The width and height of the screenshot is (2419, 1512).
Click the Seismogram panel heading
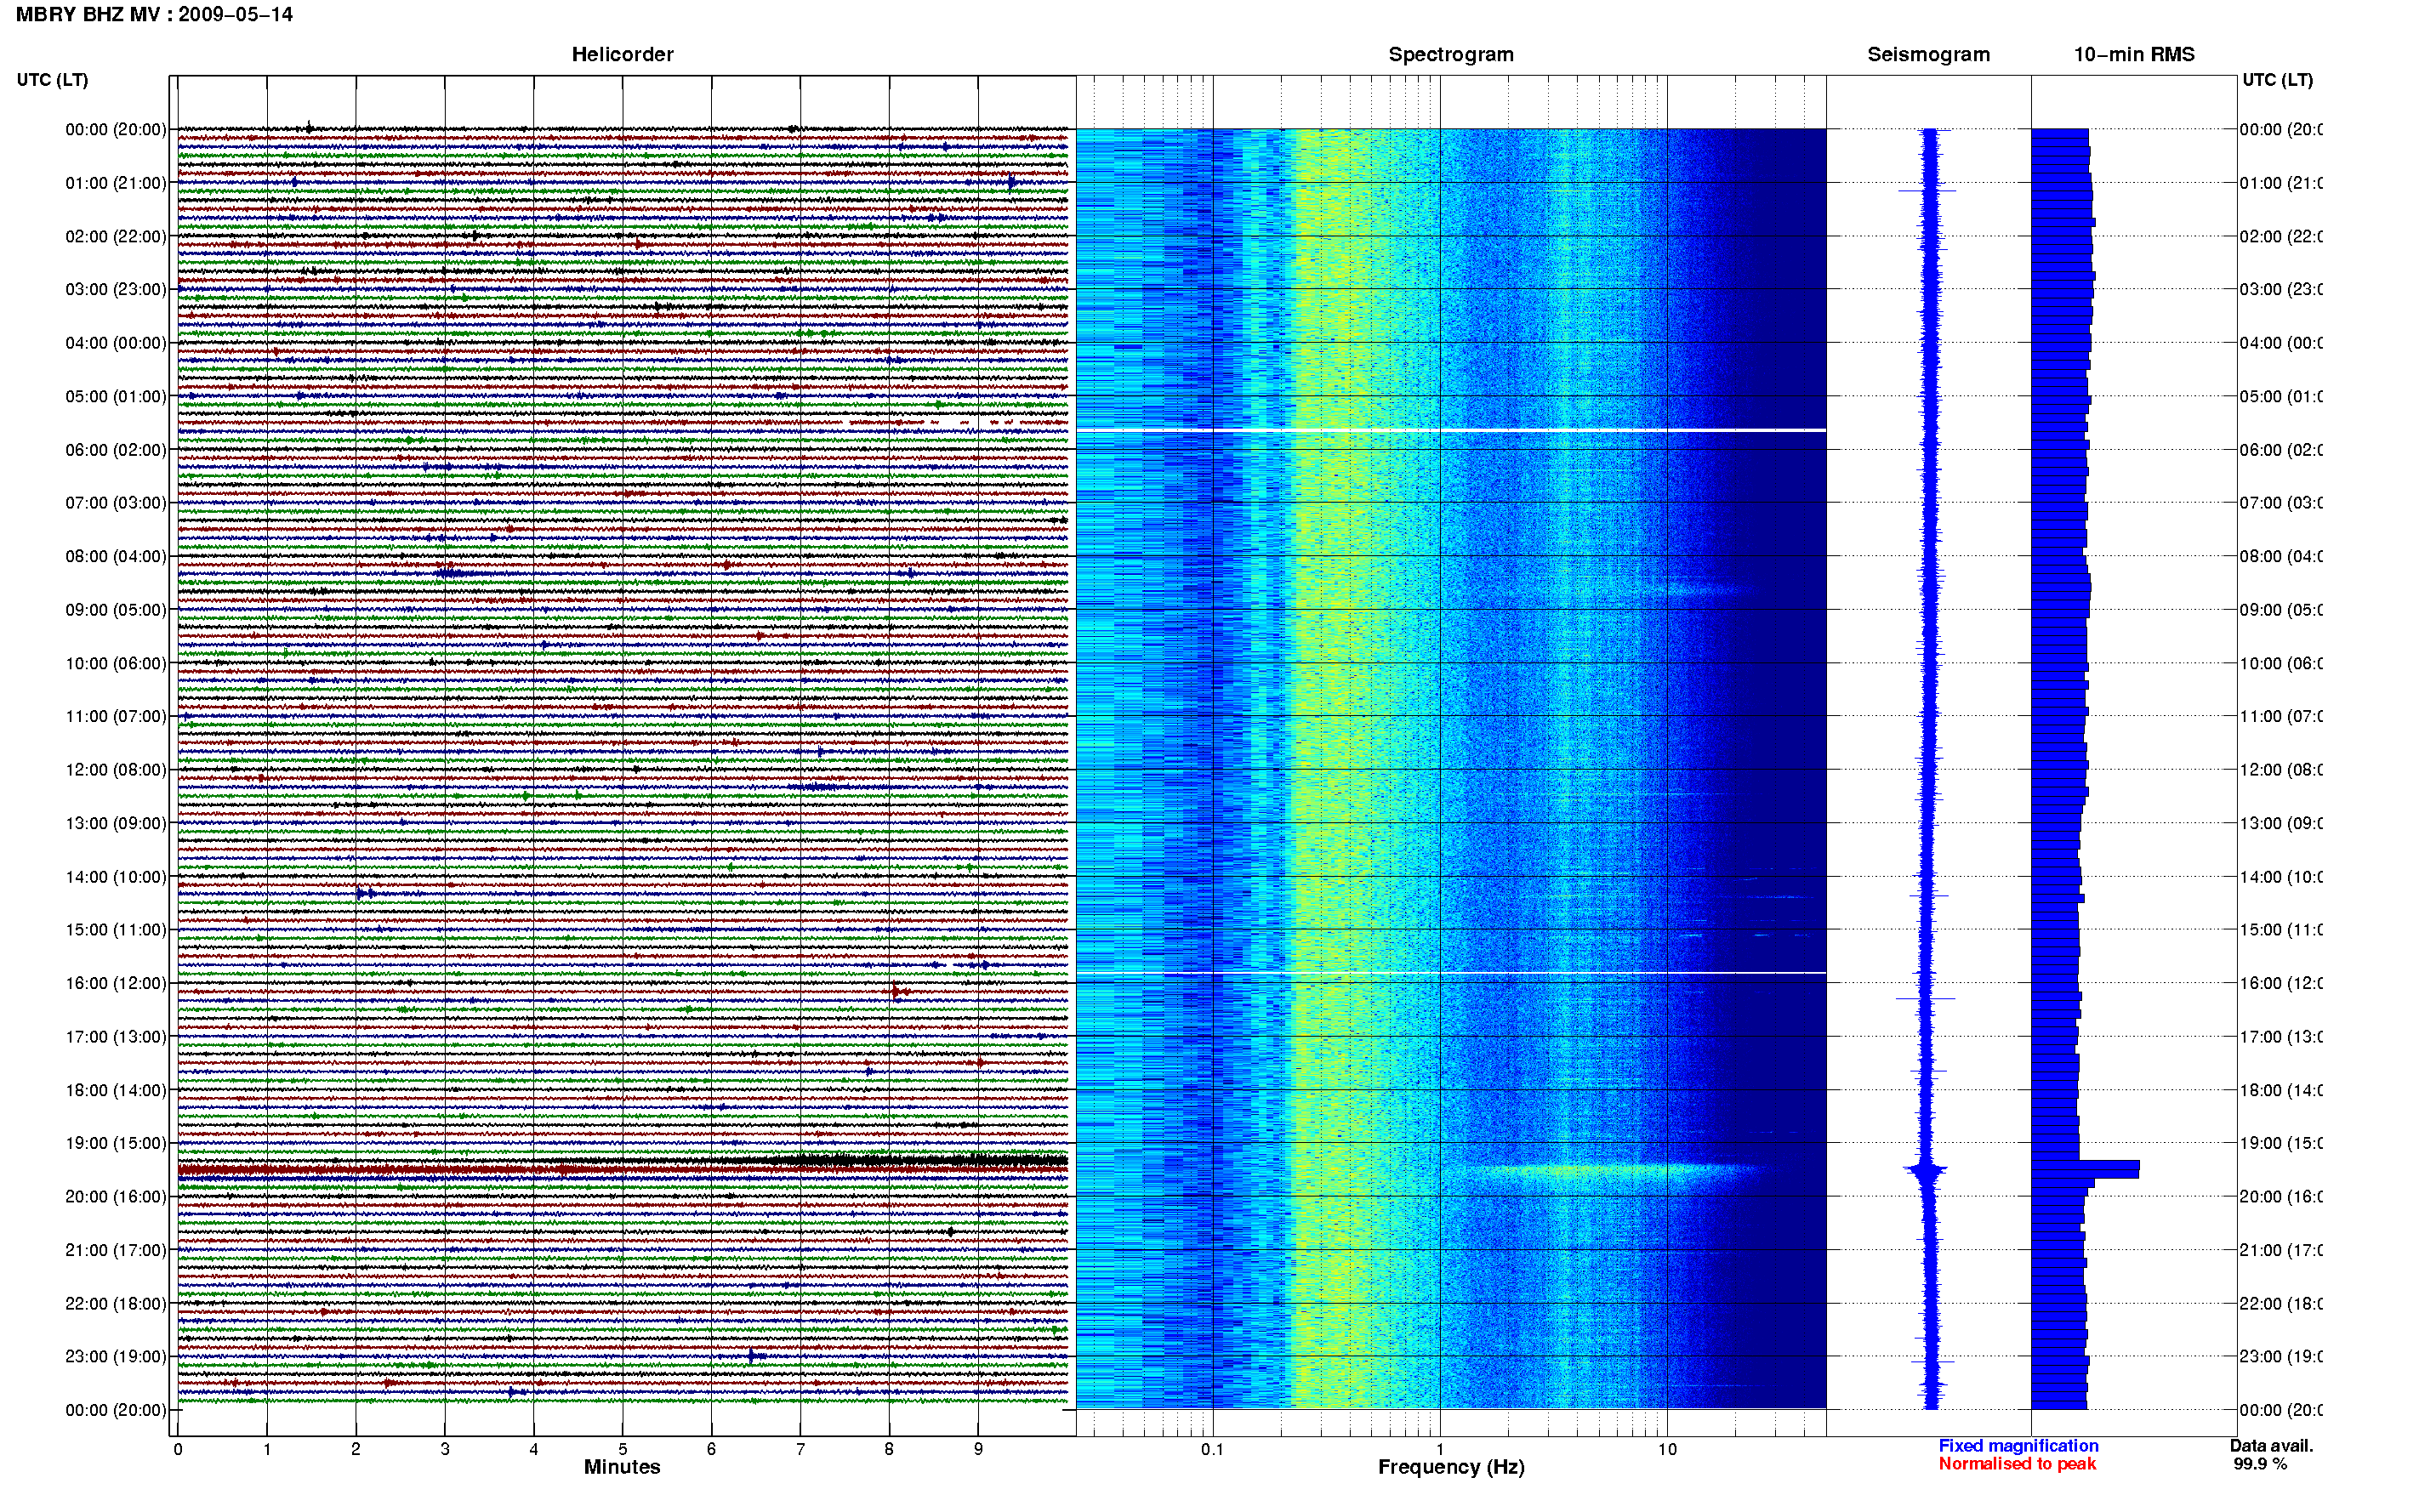(1928, 55)
